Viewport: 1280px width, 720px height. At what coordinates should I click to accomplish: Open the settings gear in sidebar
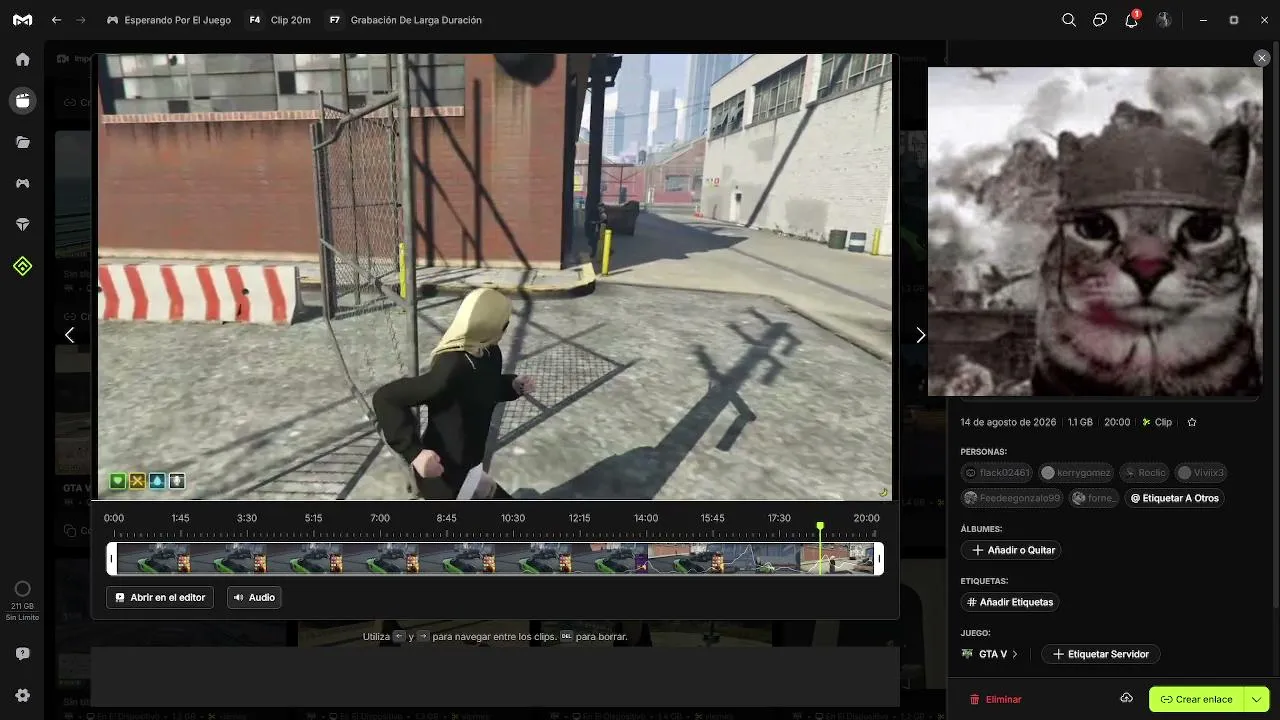pyautogui.click(x=22, y=695)
